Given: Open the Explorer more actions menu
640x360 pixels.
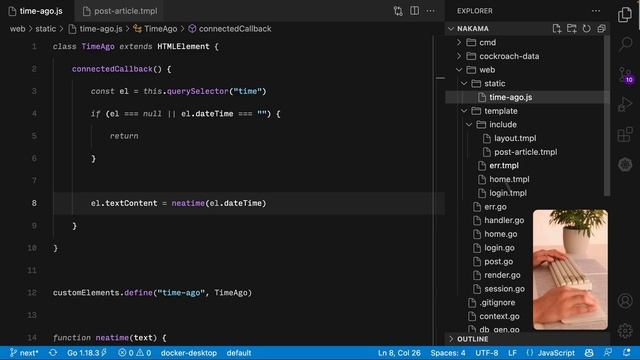Looking at the screenshot, I should [x=596, y=11].
